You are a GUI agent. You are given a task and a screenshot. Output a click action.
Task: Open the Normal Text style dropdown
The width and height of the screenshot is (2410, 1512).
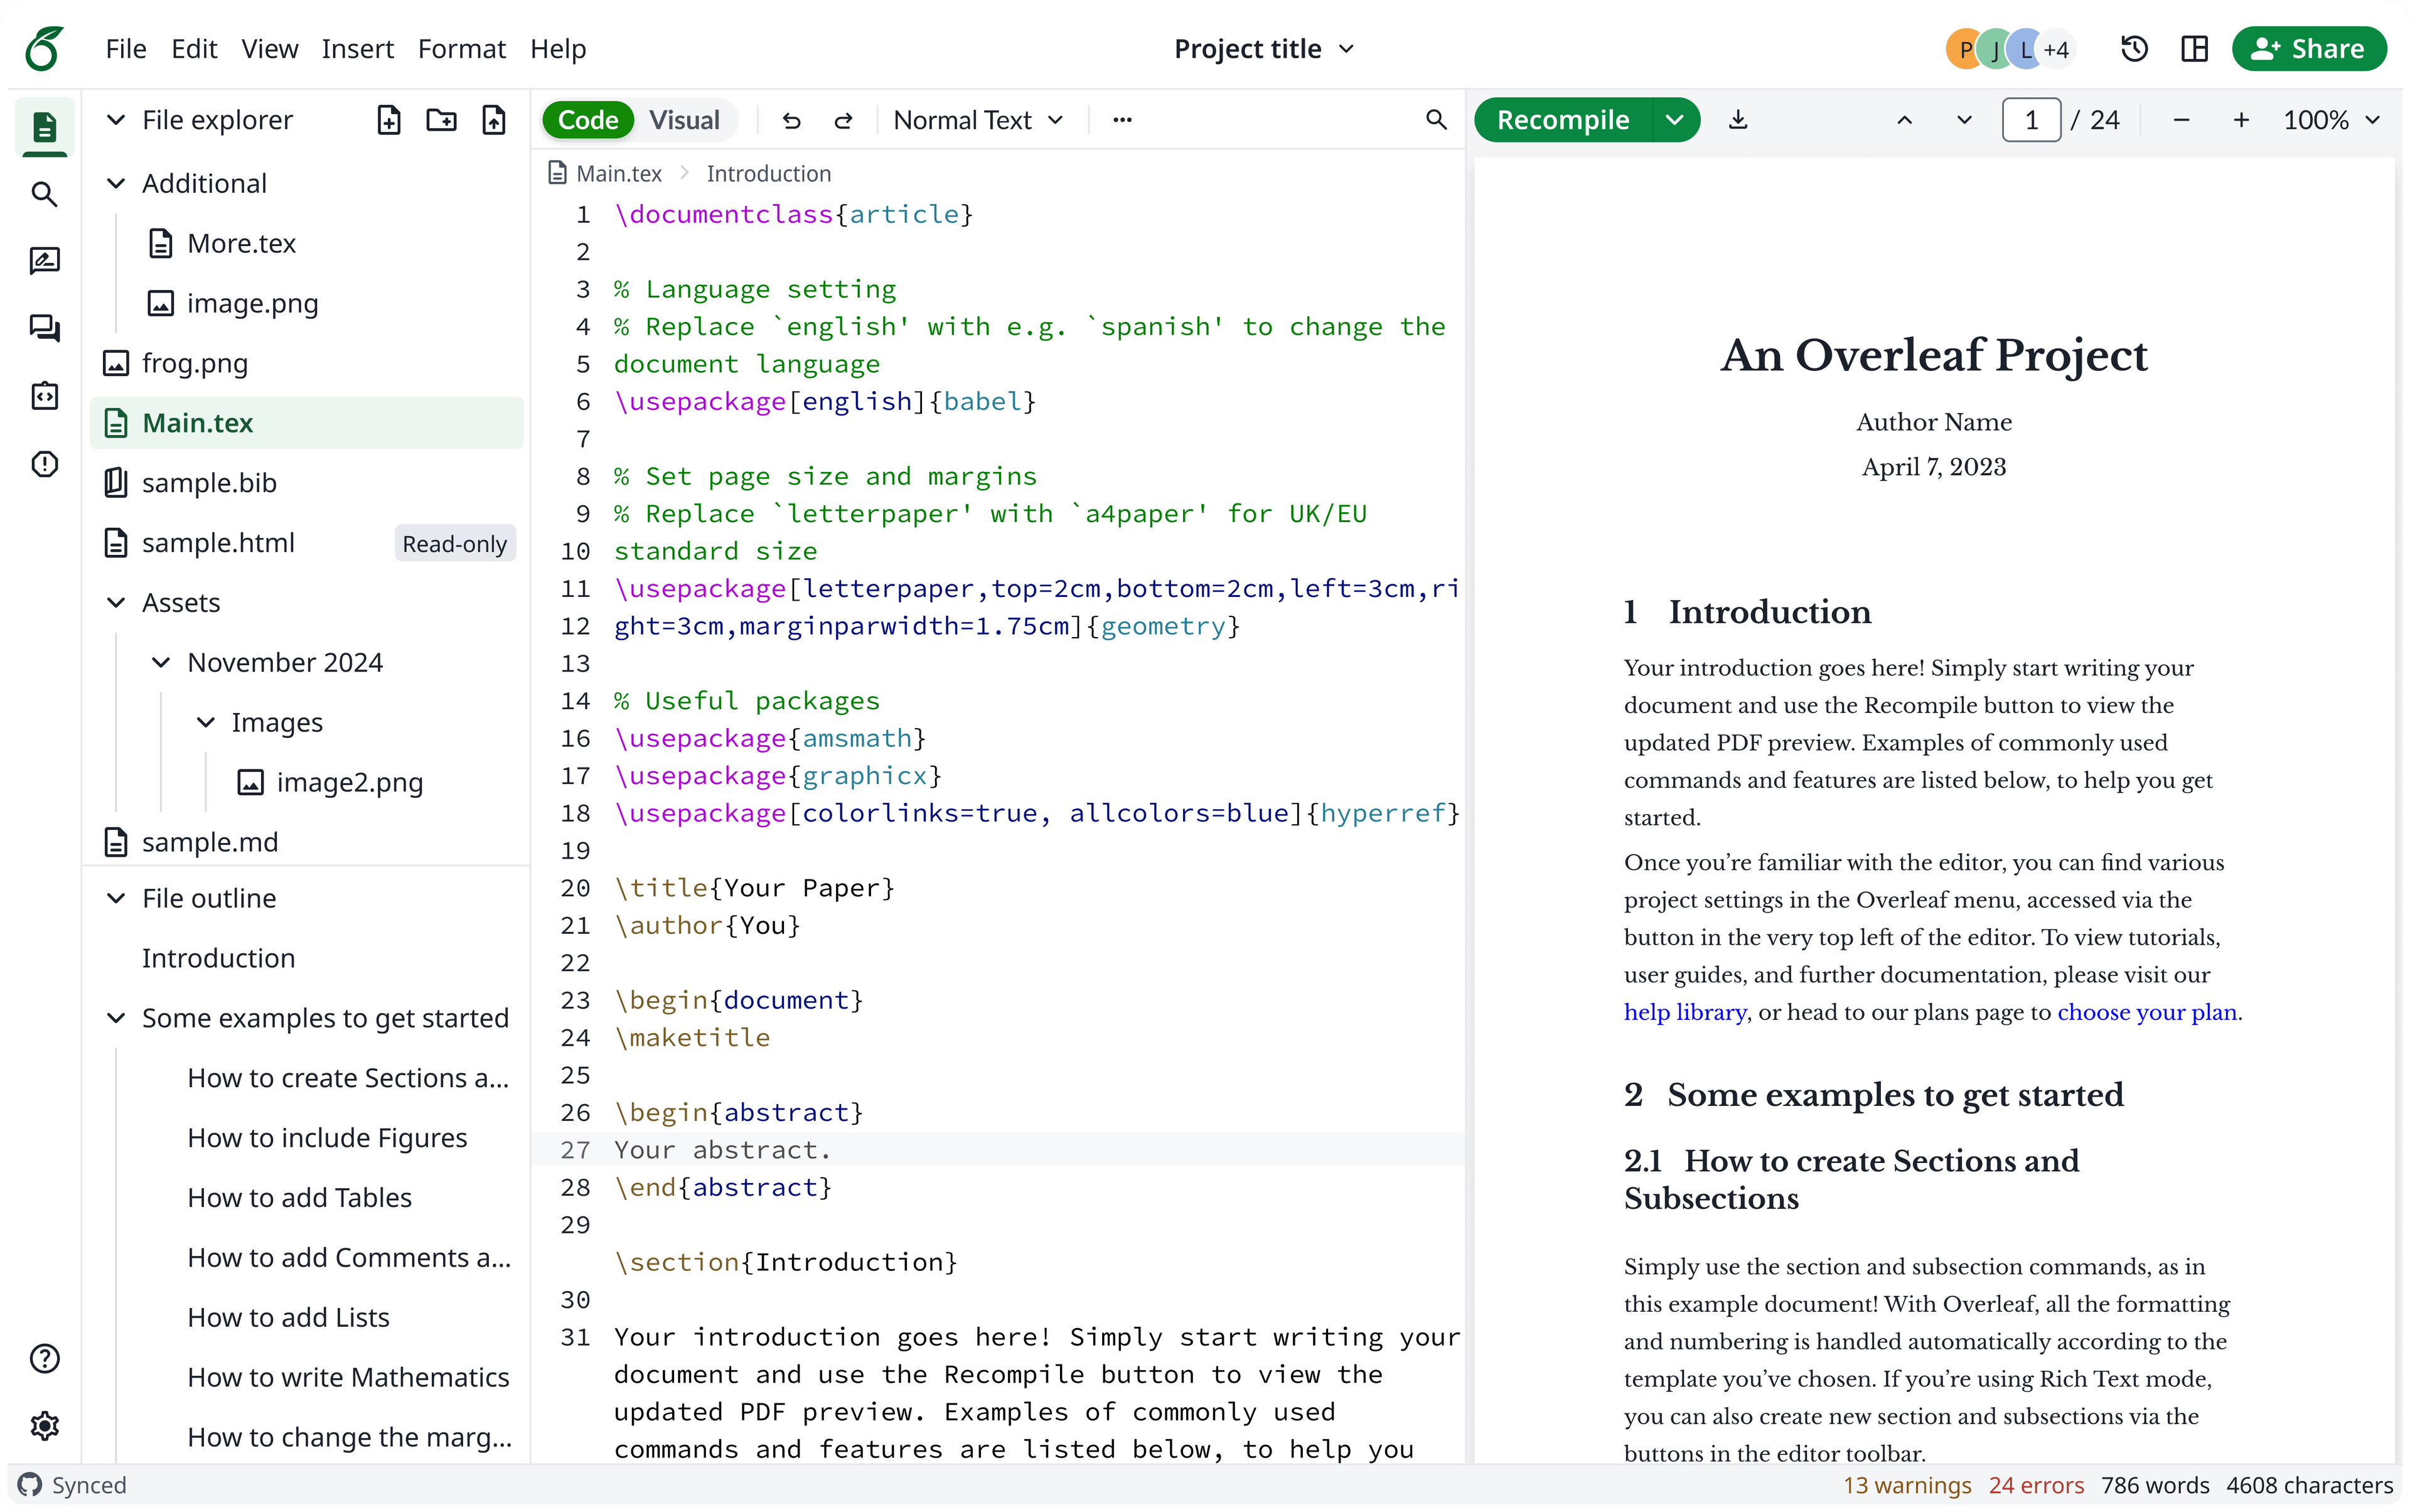[x=977, y=119]
